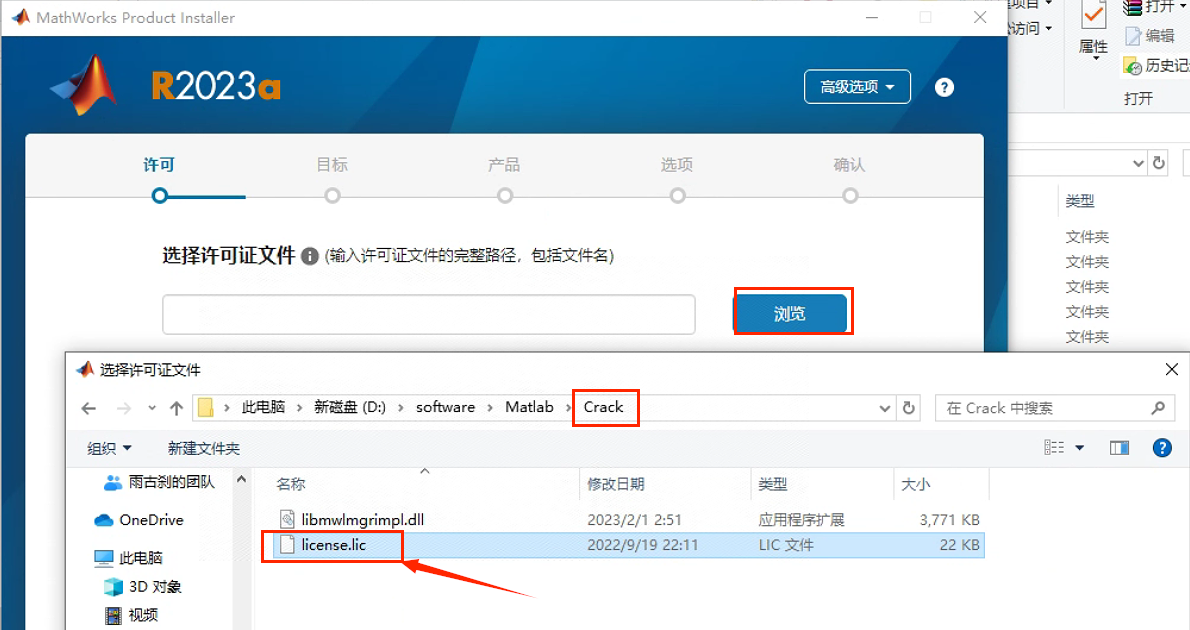Click the forward arrow in file dialog
Viewport: 1190px width, 630px height.
click(124, 408)
